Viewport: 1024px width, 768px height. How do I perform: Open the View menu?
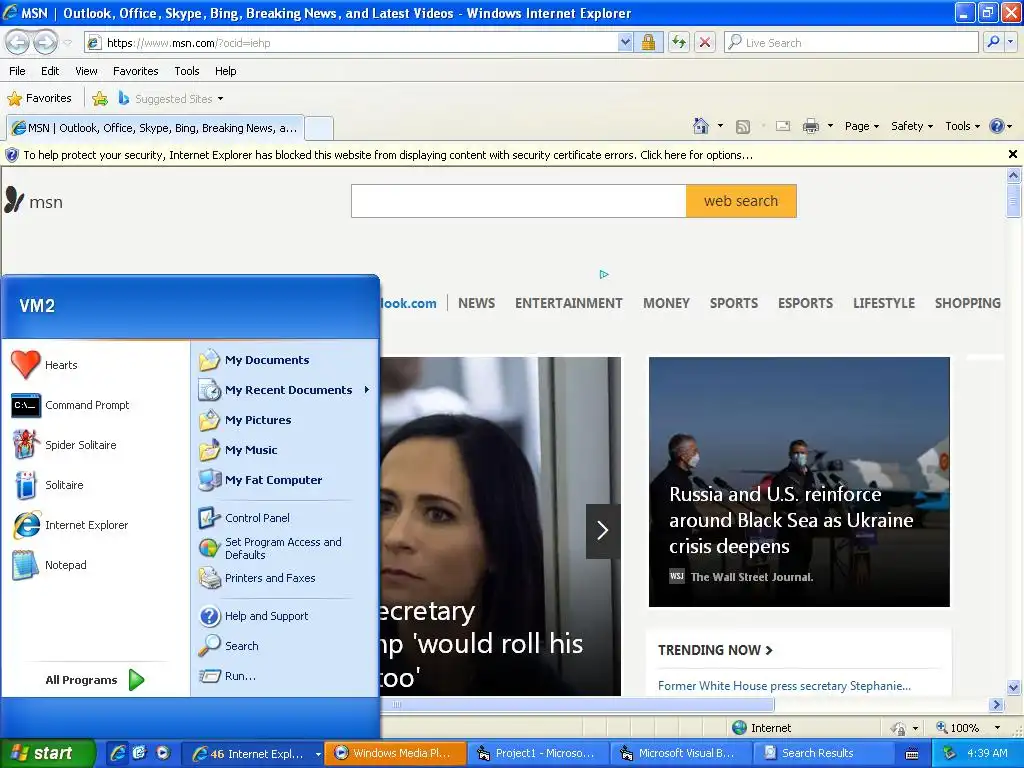pos(86,71)
